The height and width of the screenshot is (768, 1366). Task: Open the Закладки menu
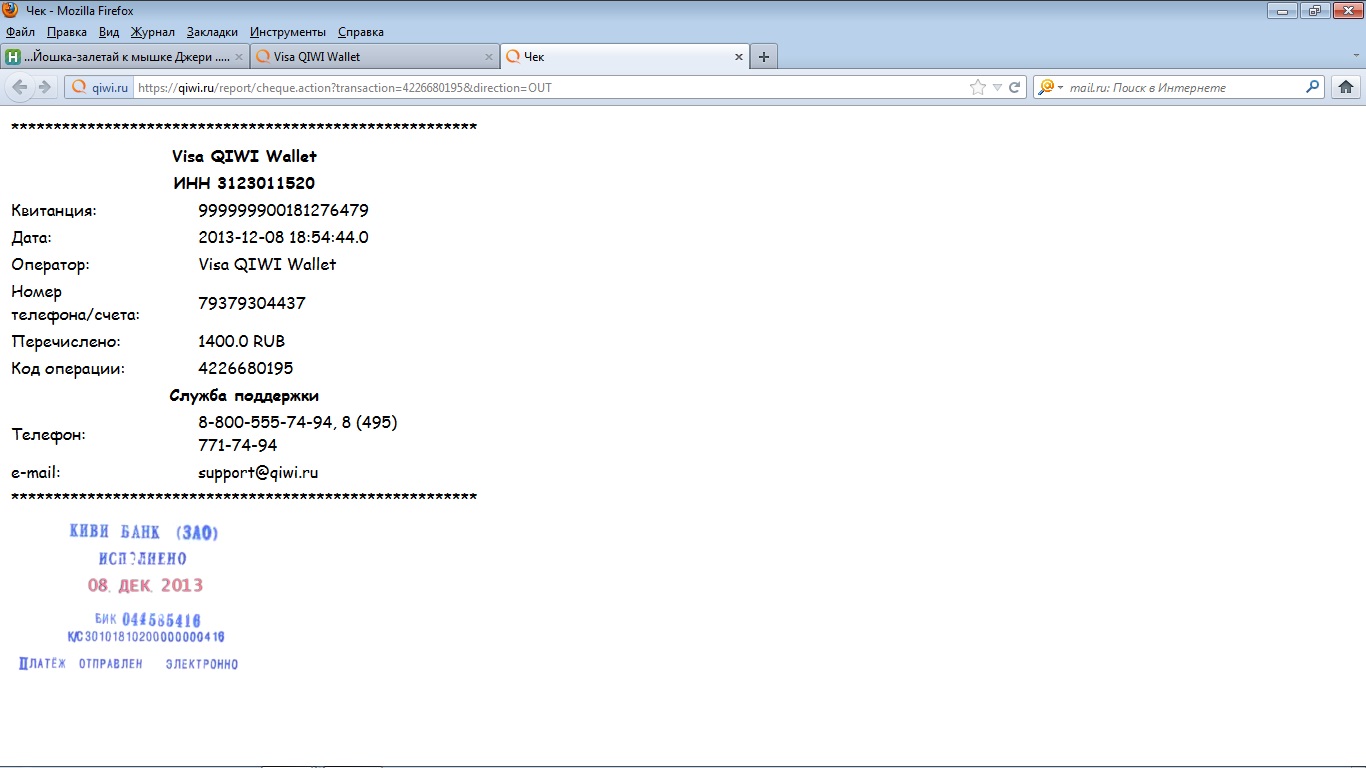(x=212, y=32)
